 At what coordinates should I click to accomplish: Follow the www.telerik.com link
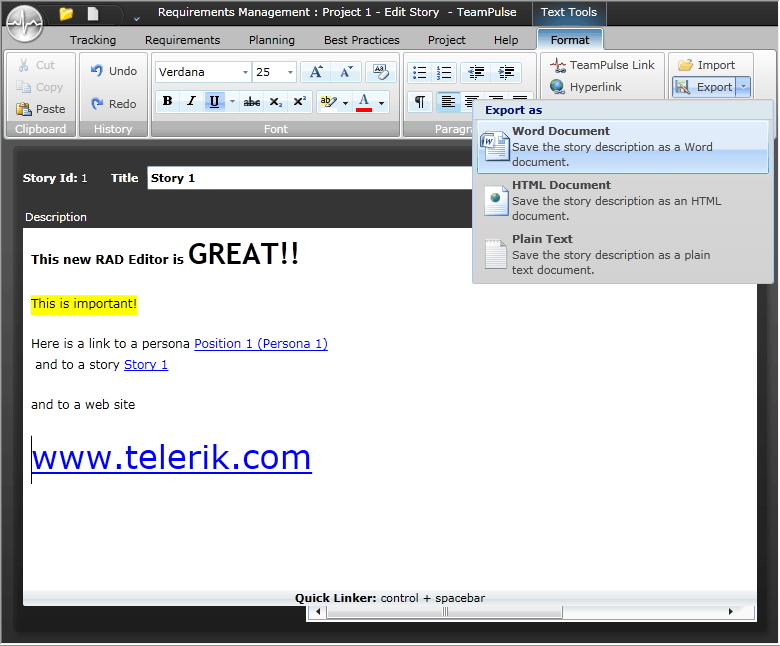172,457
